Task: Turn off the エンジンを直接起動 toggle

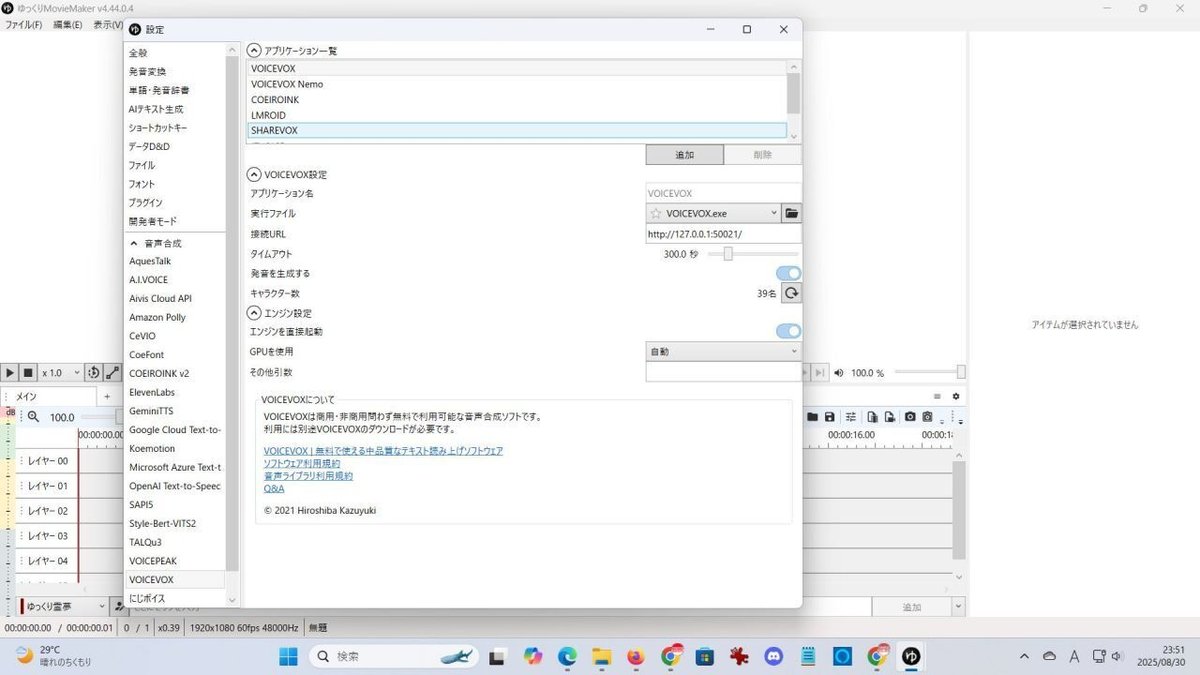Action: tap(787, 331)
